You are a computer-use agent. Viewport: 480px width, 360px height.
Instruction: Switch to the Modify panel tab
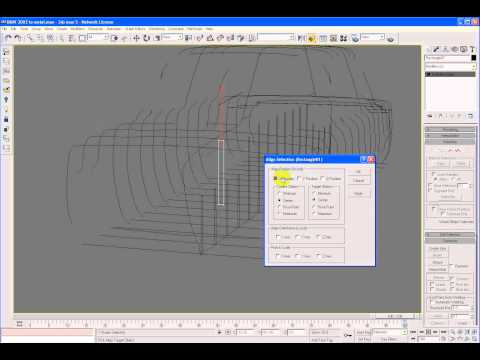click(x=437, y=49)
